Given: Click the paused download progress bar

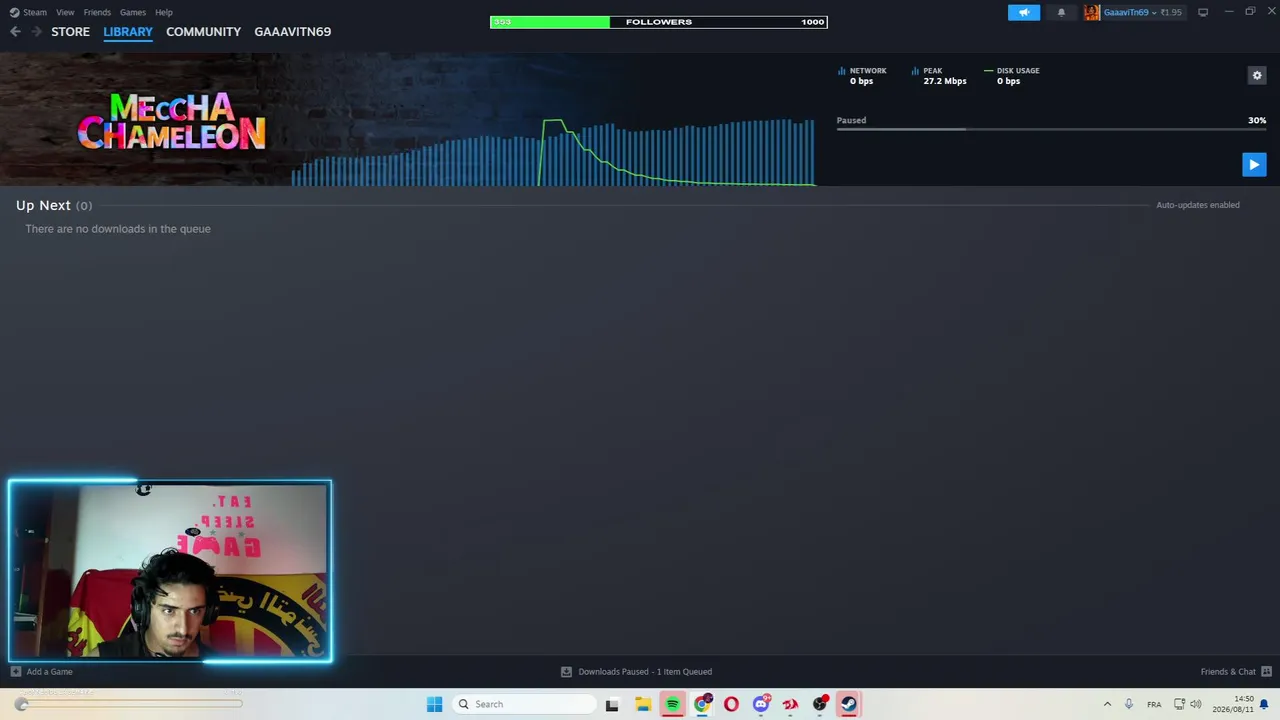Looking at the screenshot, I should coord(1051,129).
